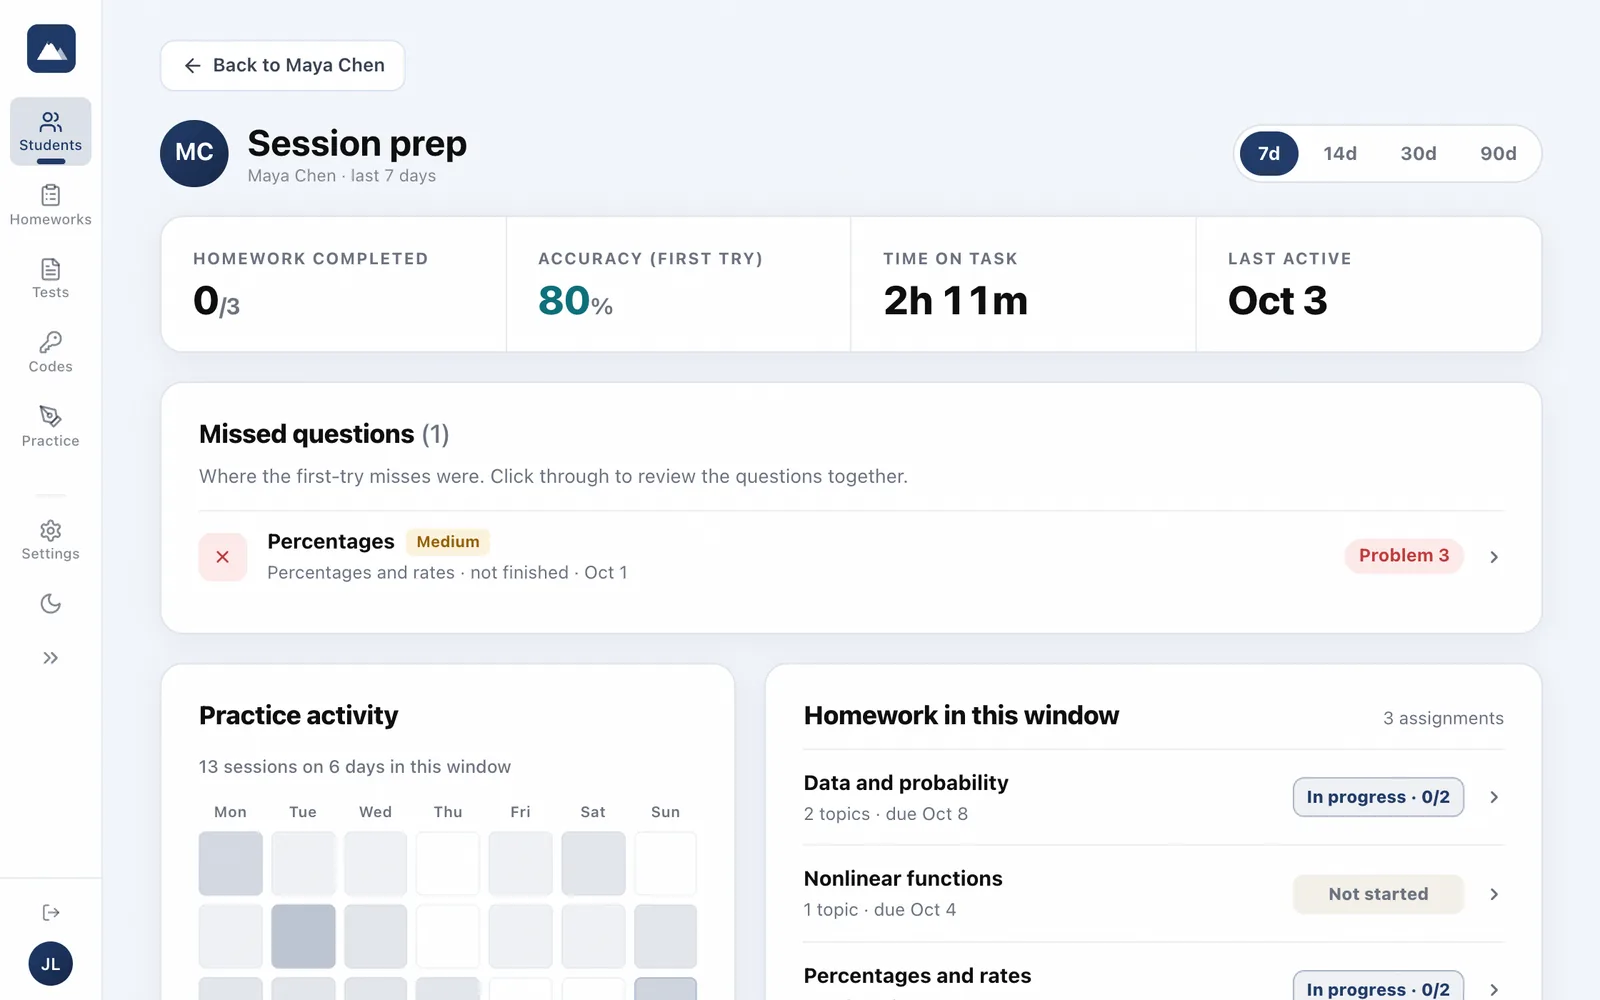Expand the Percentages missed question chevron
The image size is (1600, 1000).
click(x=1494, y=557)
